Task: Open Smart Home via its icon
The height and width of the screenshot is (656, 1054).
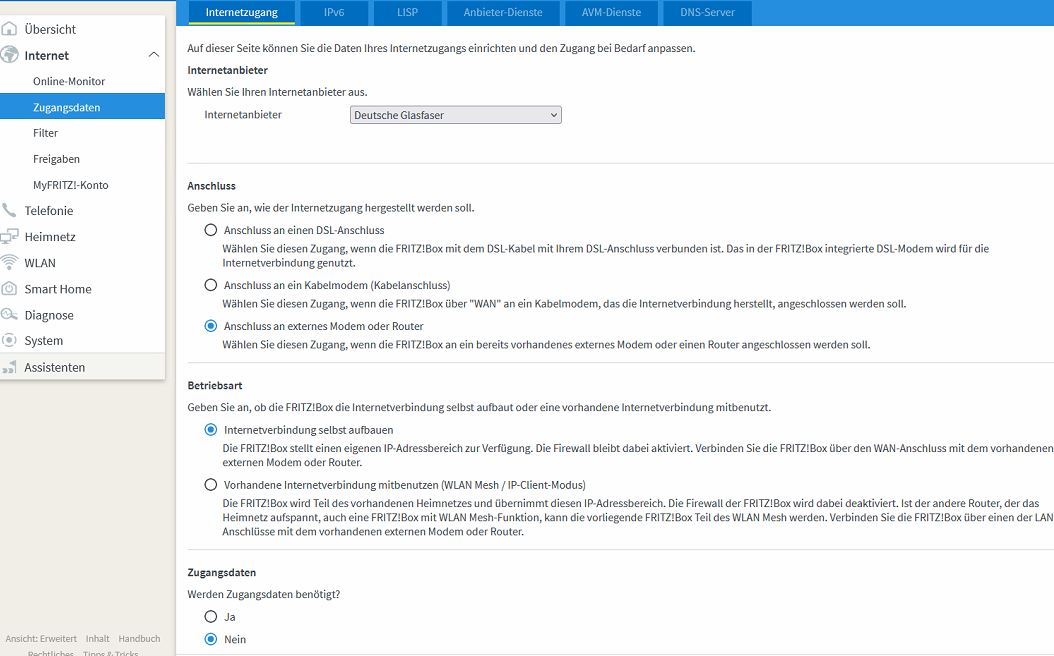Action: [x=9, y=289]
